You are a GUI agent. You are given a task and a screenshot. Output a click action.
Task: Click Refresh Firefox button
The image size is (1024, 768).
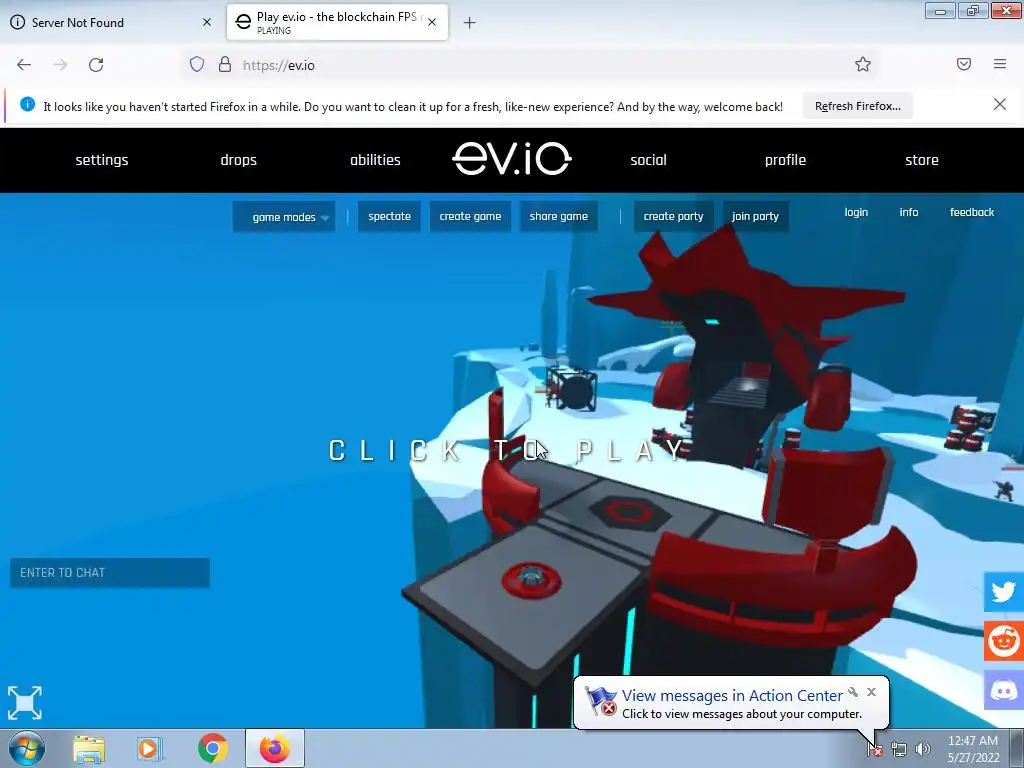point(857,106)
